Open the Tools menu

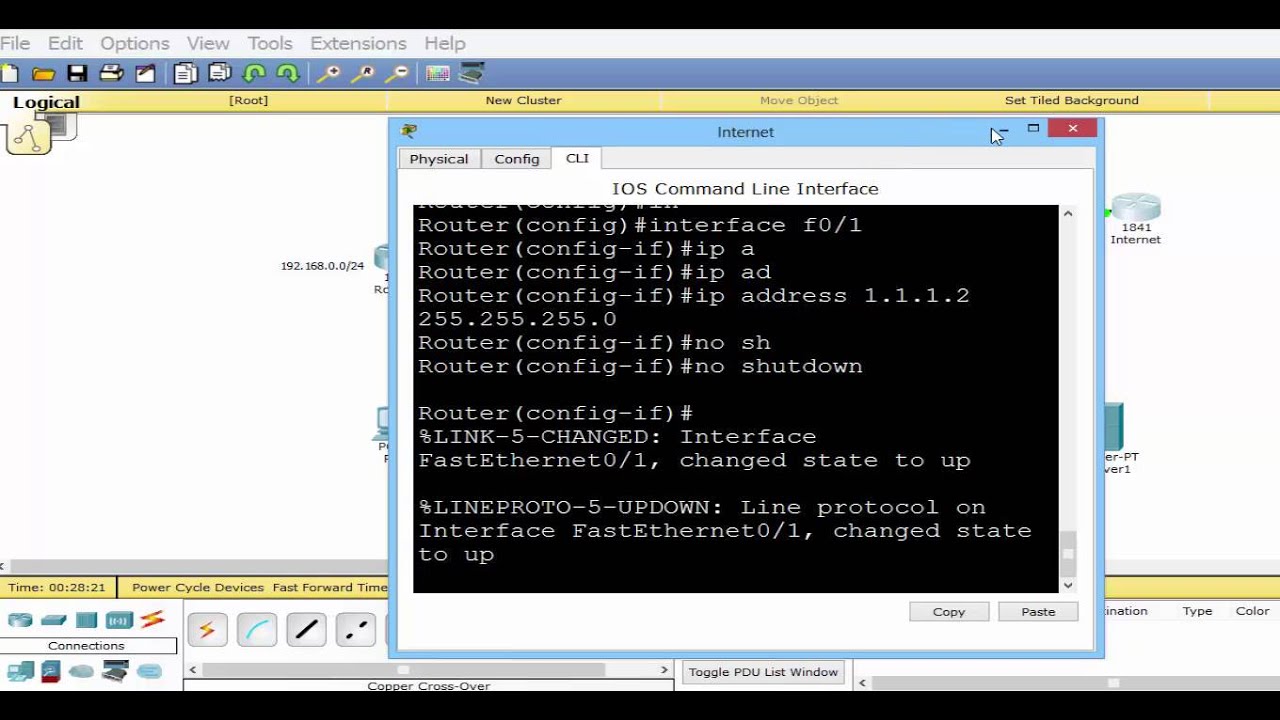coord(270,43)
